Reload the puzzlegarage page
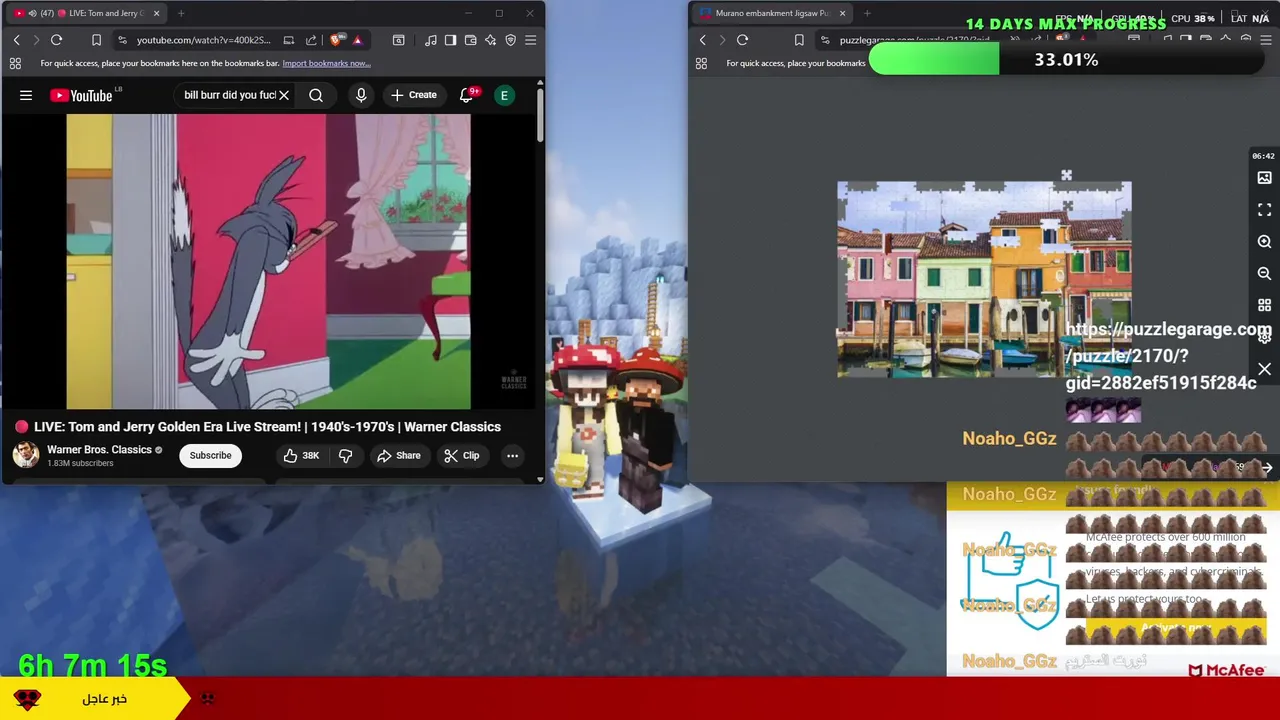Screen dimensions: 1280x720 pos(742,40)
